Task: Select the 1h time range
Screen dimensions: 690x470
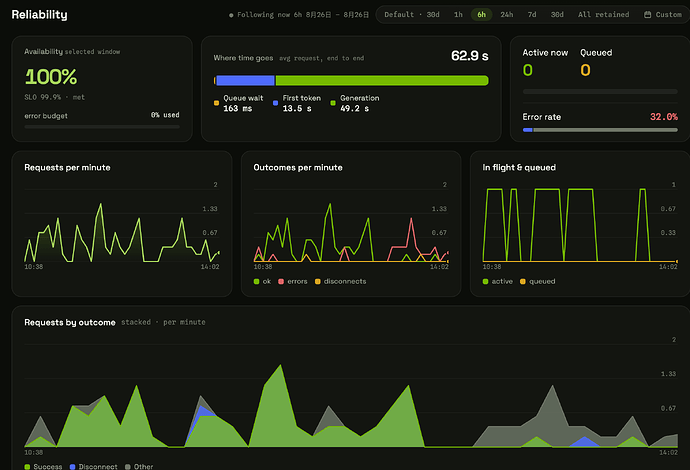Action: click(x=458, y=15)
